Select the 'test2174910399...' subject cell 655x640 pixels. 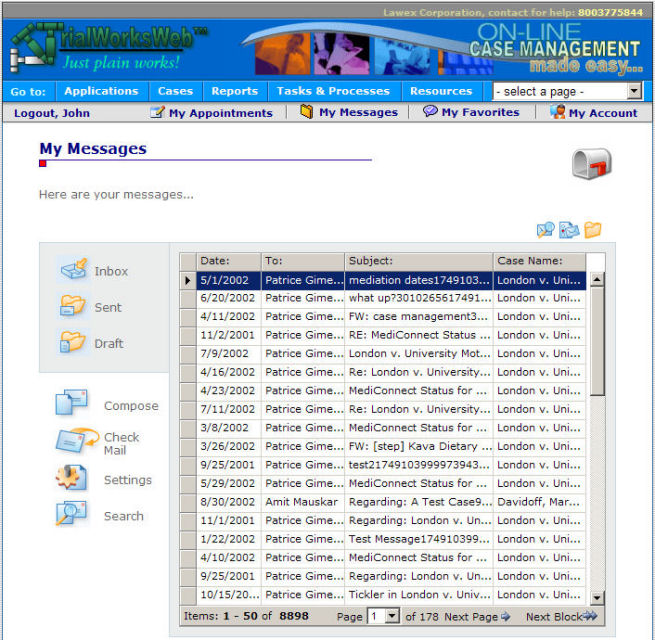419,465
